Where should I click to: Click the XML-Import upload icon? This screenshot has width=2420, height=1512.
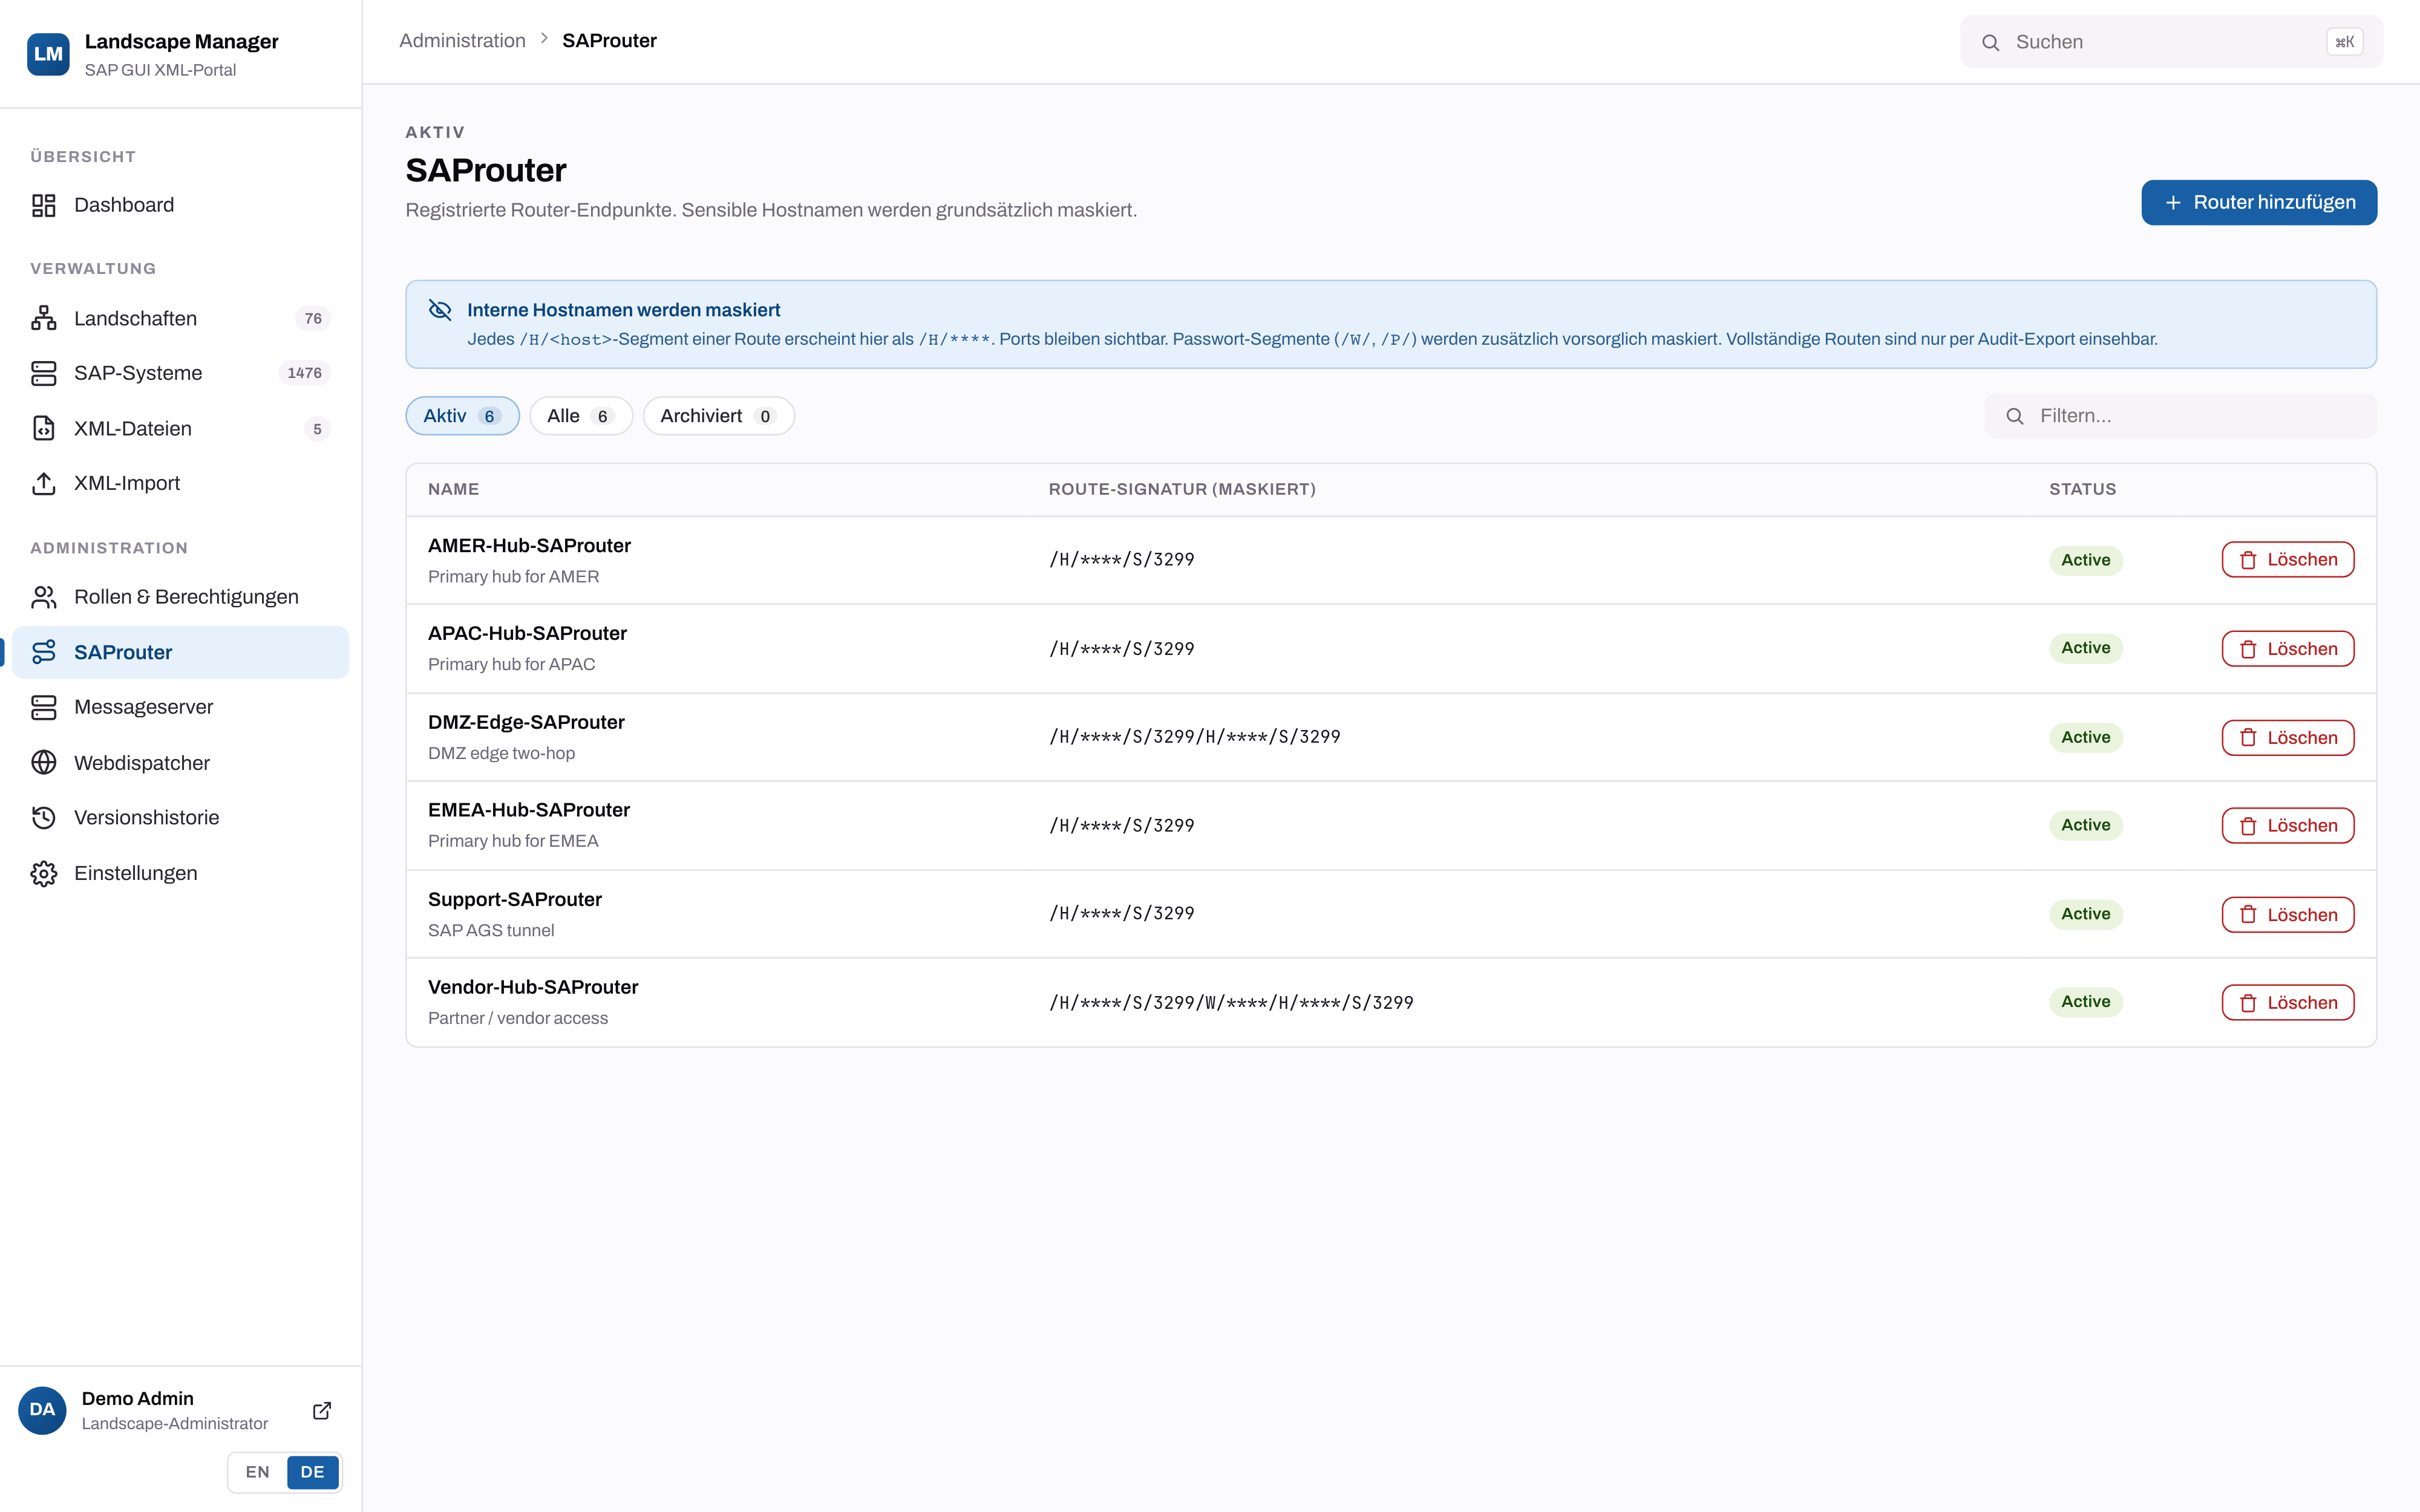(x=44, y=483)
